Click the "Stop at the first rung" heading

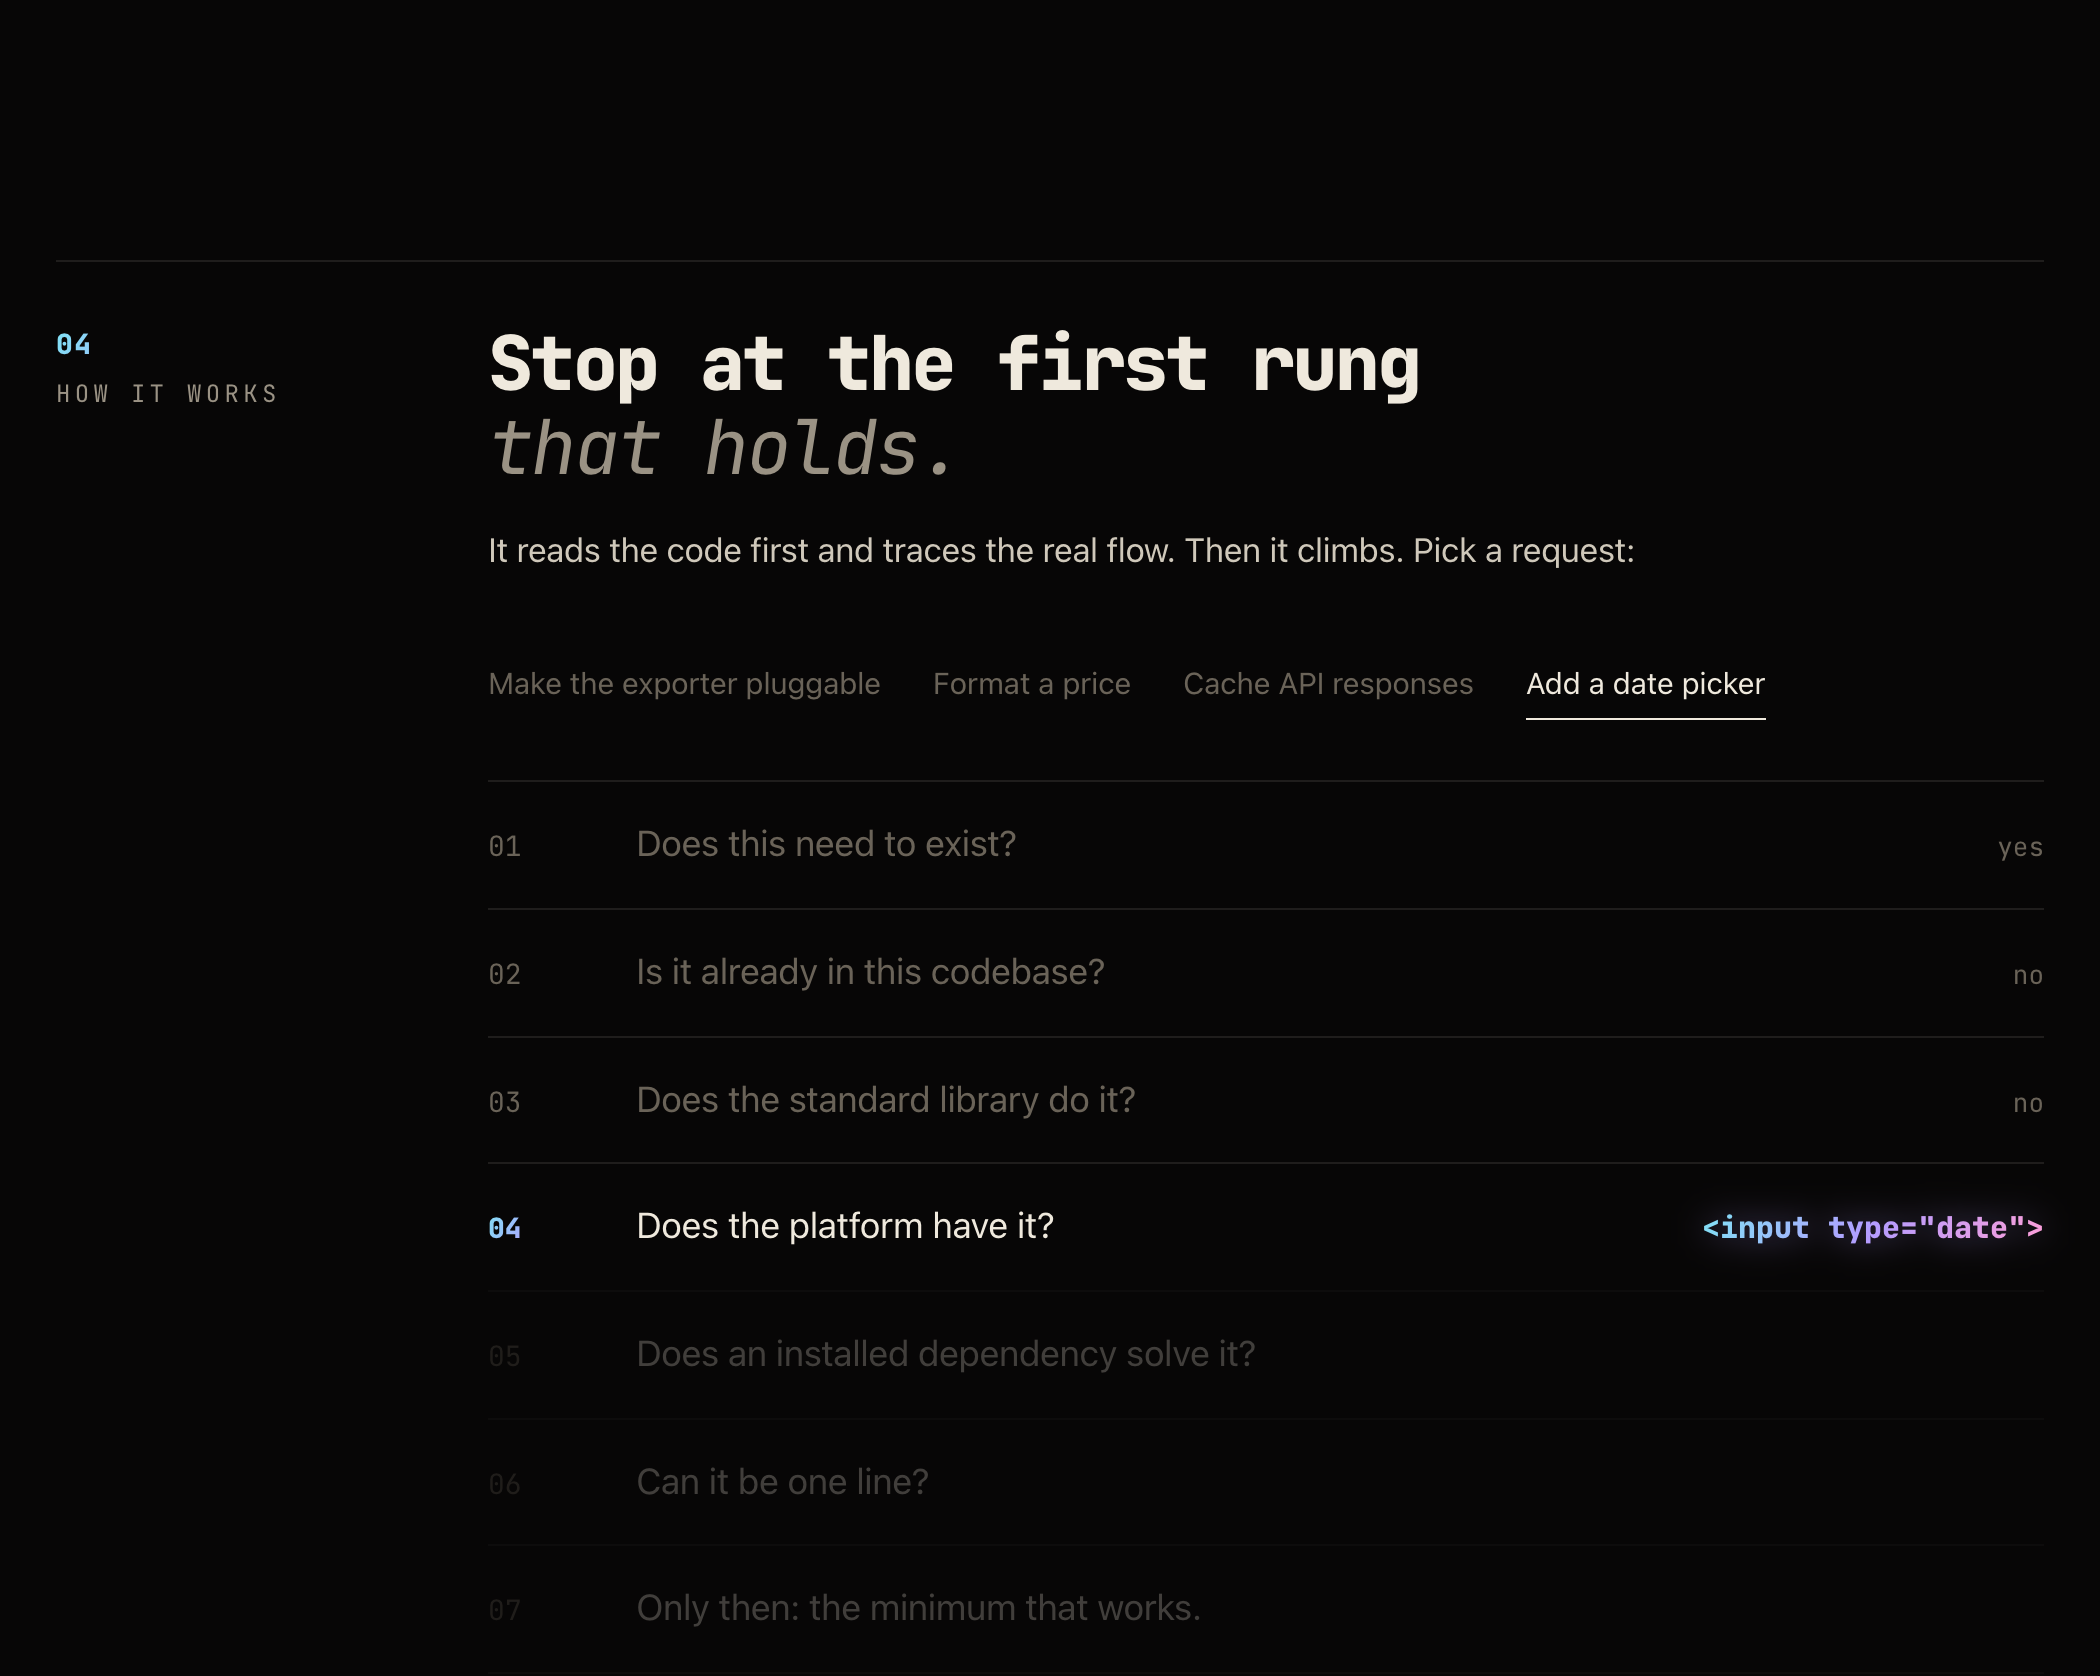(x=954, y=364)
